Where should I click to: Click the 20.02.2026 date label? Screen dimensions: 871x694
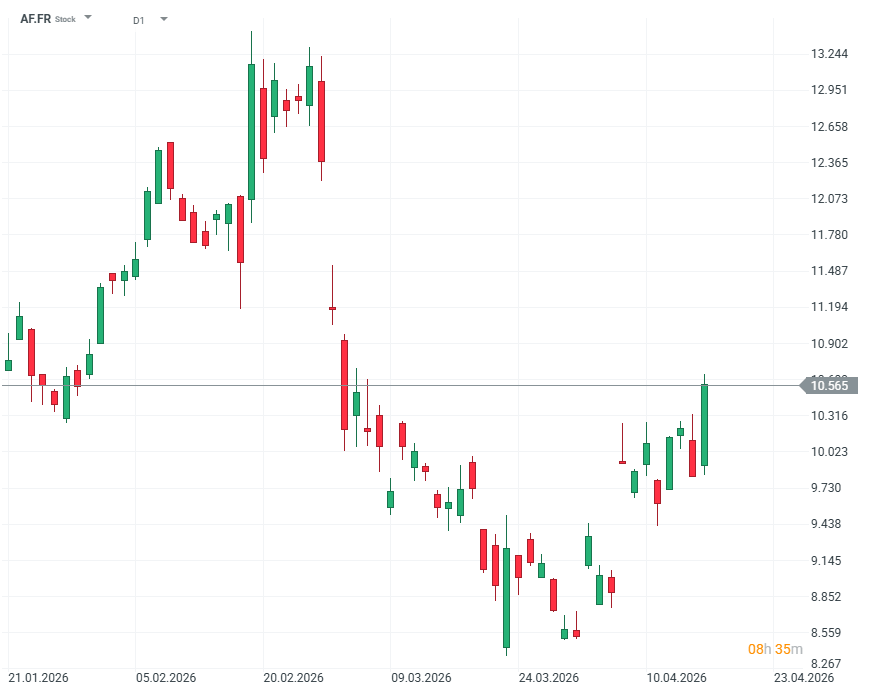tap(293, 677)
